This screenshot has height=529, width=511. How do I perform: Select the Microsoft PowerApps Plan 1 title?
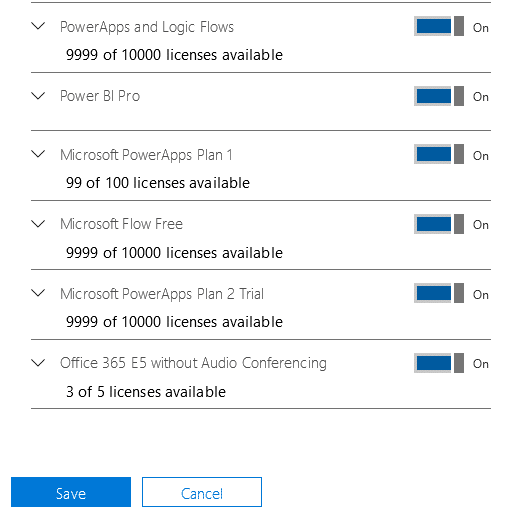pos(146,155)
